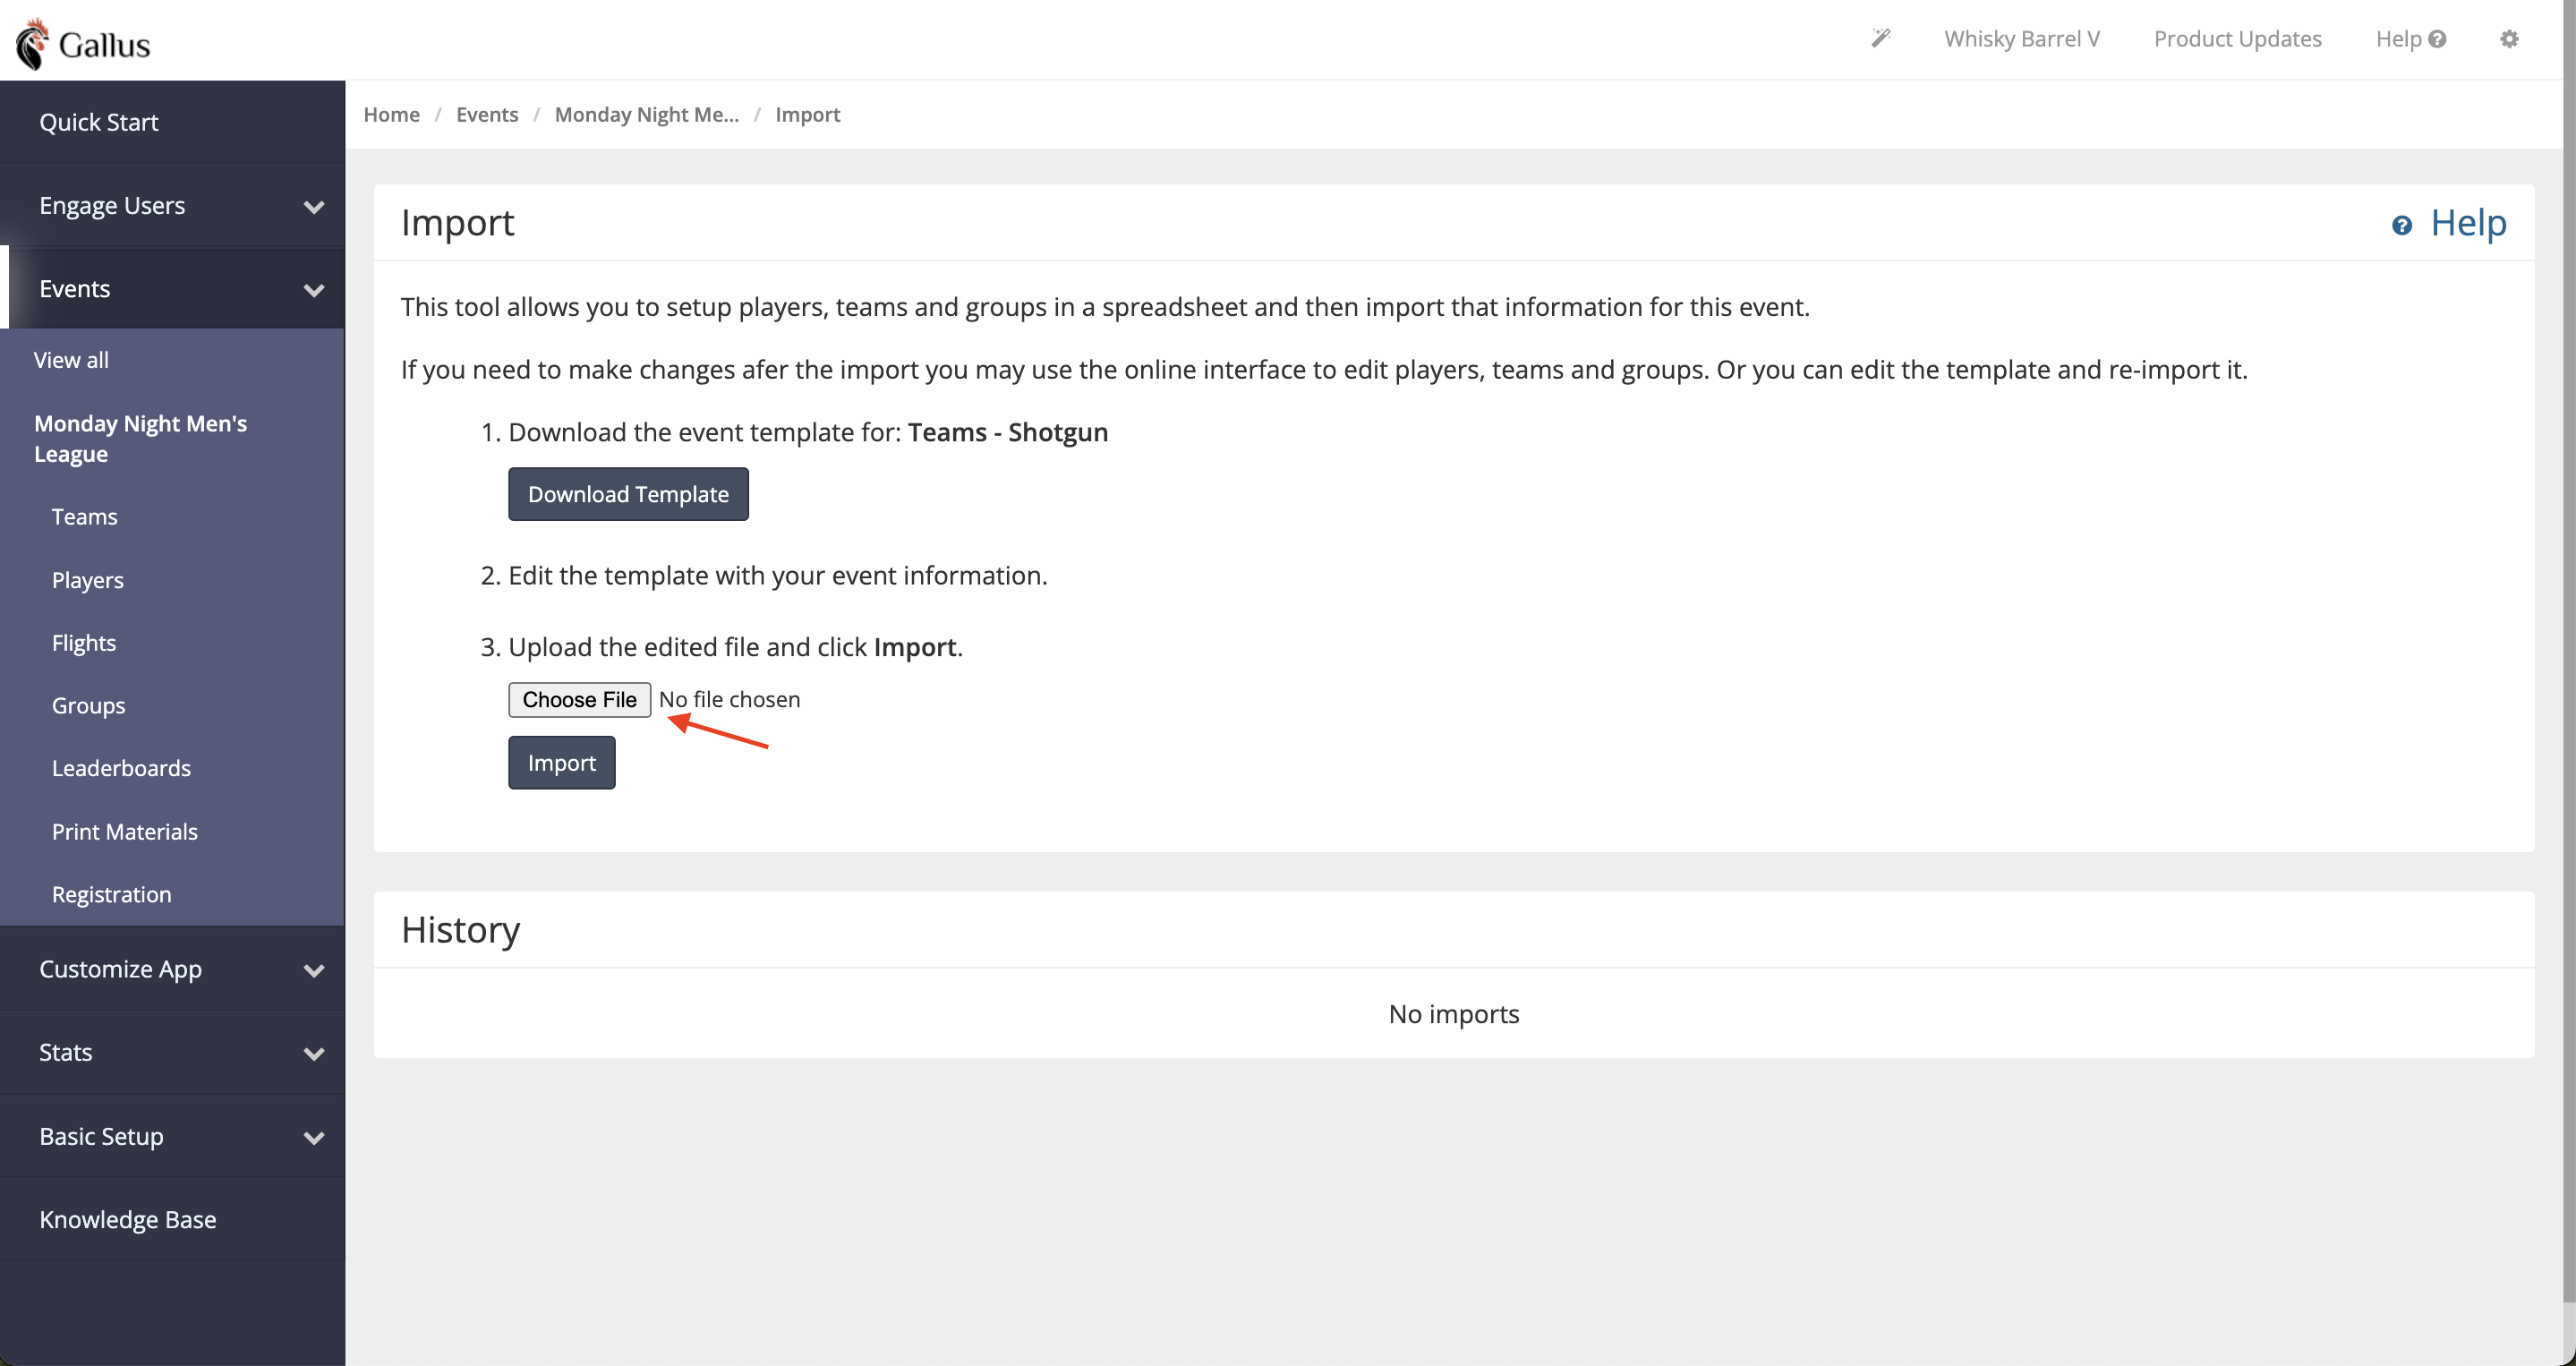Viewport: 2576px width, 1366px height.
Task: Go to Print Materials in sidebar
Action: 125,831
